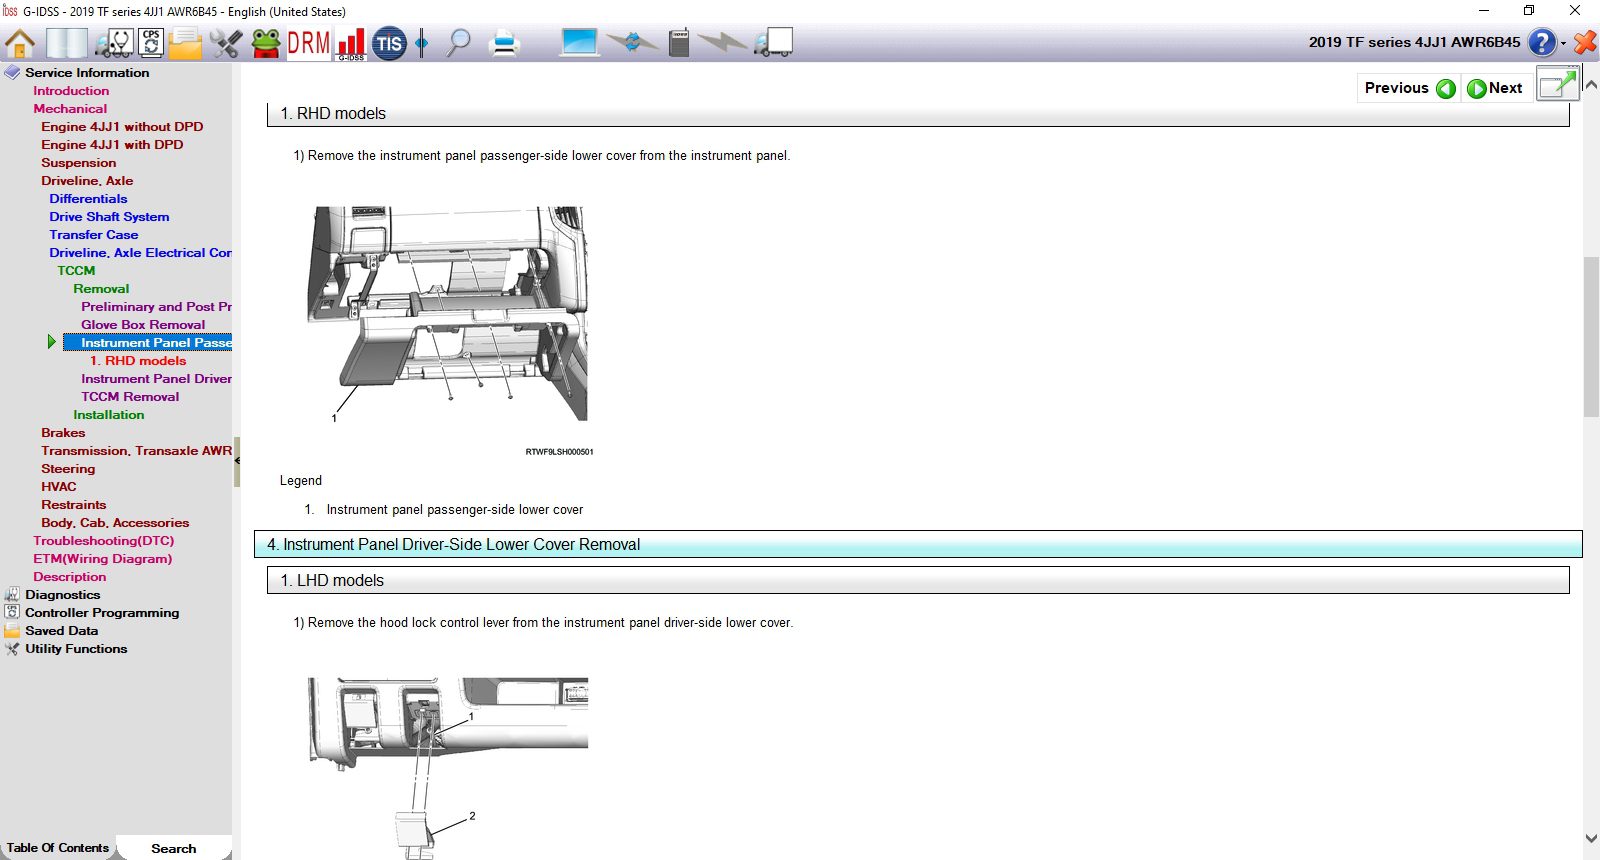Click the scroll up arrow of content pane
The width and height of the screenshot is (1600, 860).
(1591, 85)
